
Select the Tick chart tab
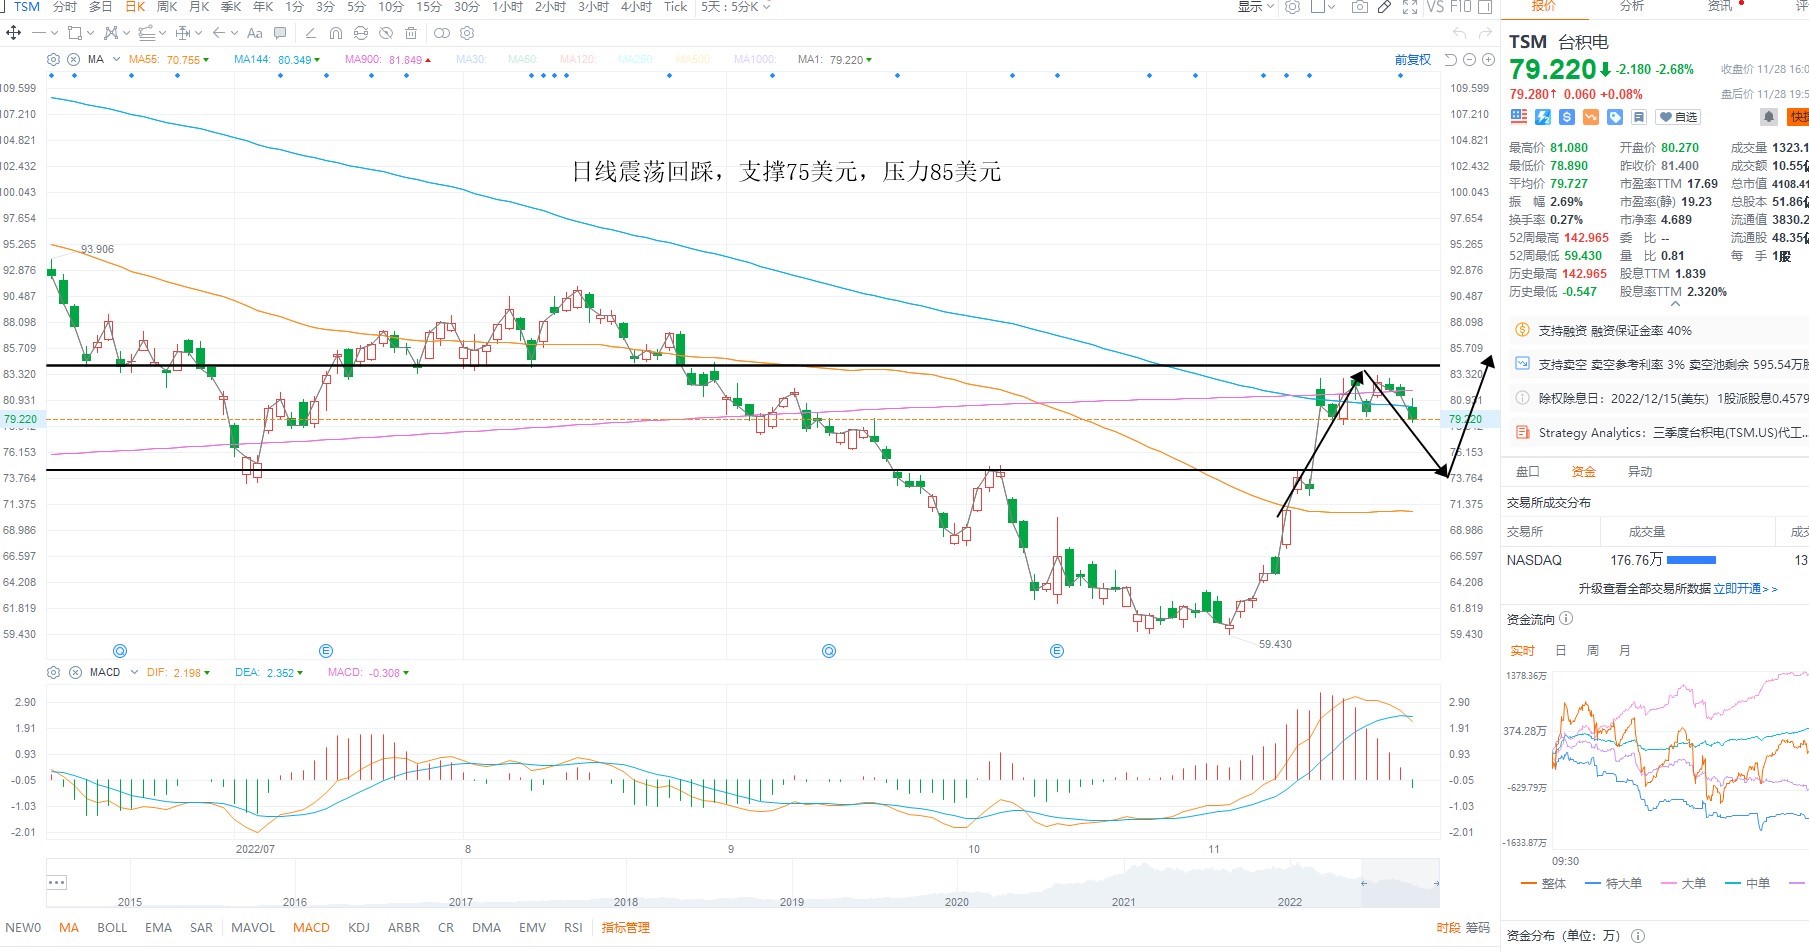coord(676,7)
